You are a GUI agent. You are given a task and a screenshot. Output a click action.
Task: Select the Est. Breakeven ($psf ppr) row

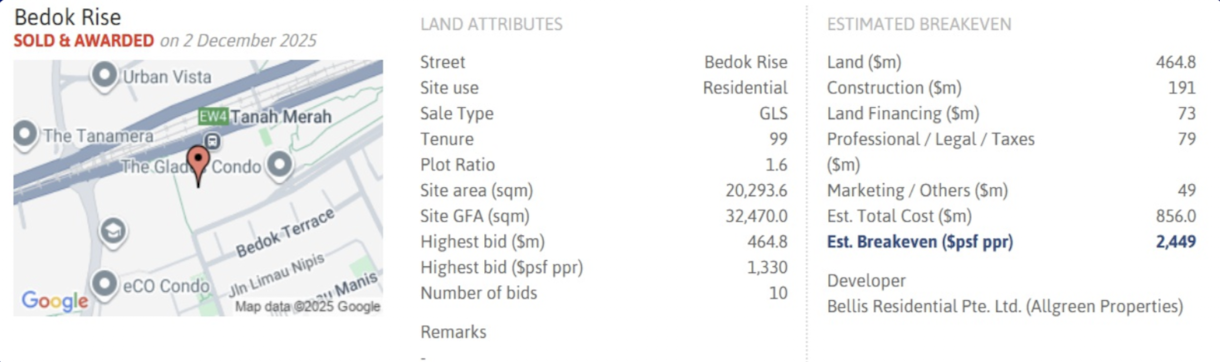coord(1011,241)
